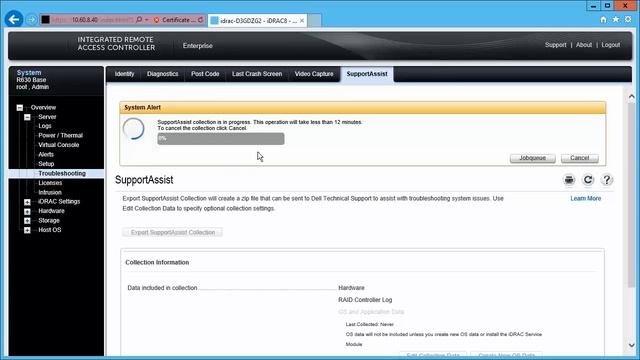This screenshot has height=360, width=640.
Task: Expand the Storage tree node
Action: coord(27,221)
